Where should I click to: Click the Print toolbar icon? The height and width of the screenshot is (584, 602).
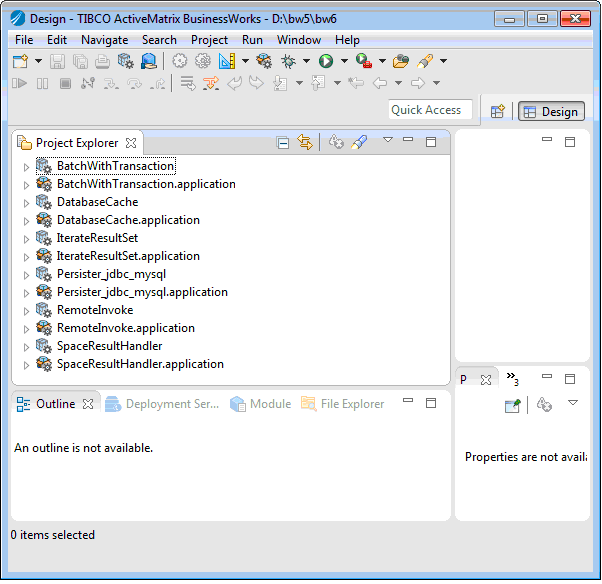[x=103, y=61]
